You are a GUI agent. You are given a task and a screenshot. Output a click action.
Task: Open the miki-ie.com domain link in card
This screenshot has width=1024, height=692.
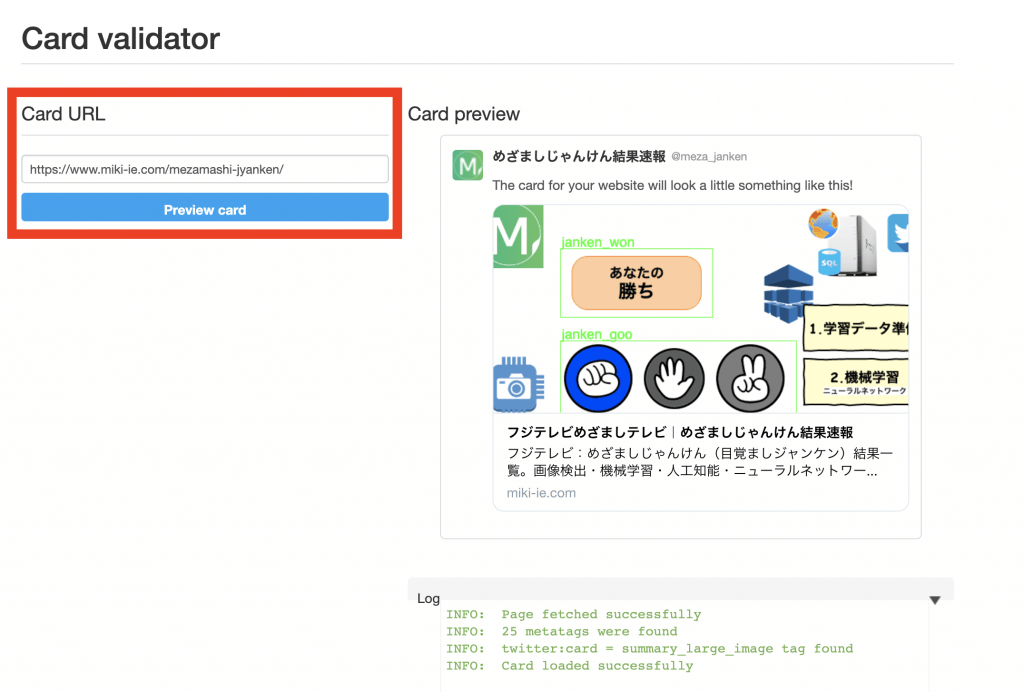541,493
